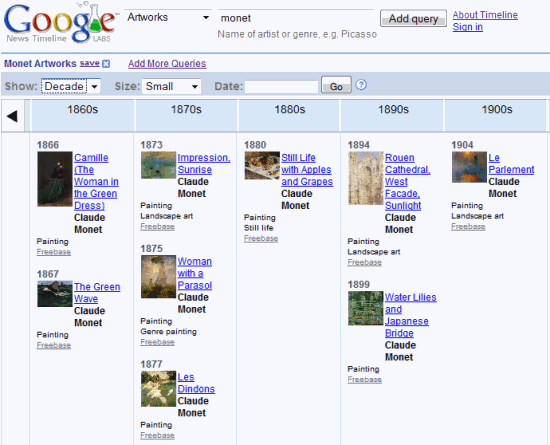Click the Still Life with Apples and Grapes link
Viewport: 550px width, 445px height.
click(x=307, y=170)
